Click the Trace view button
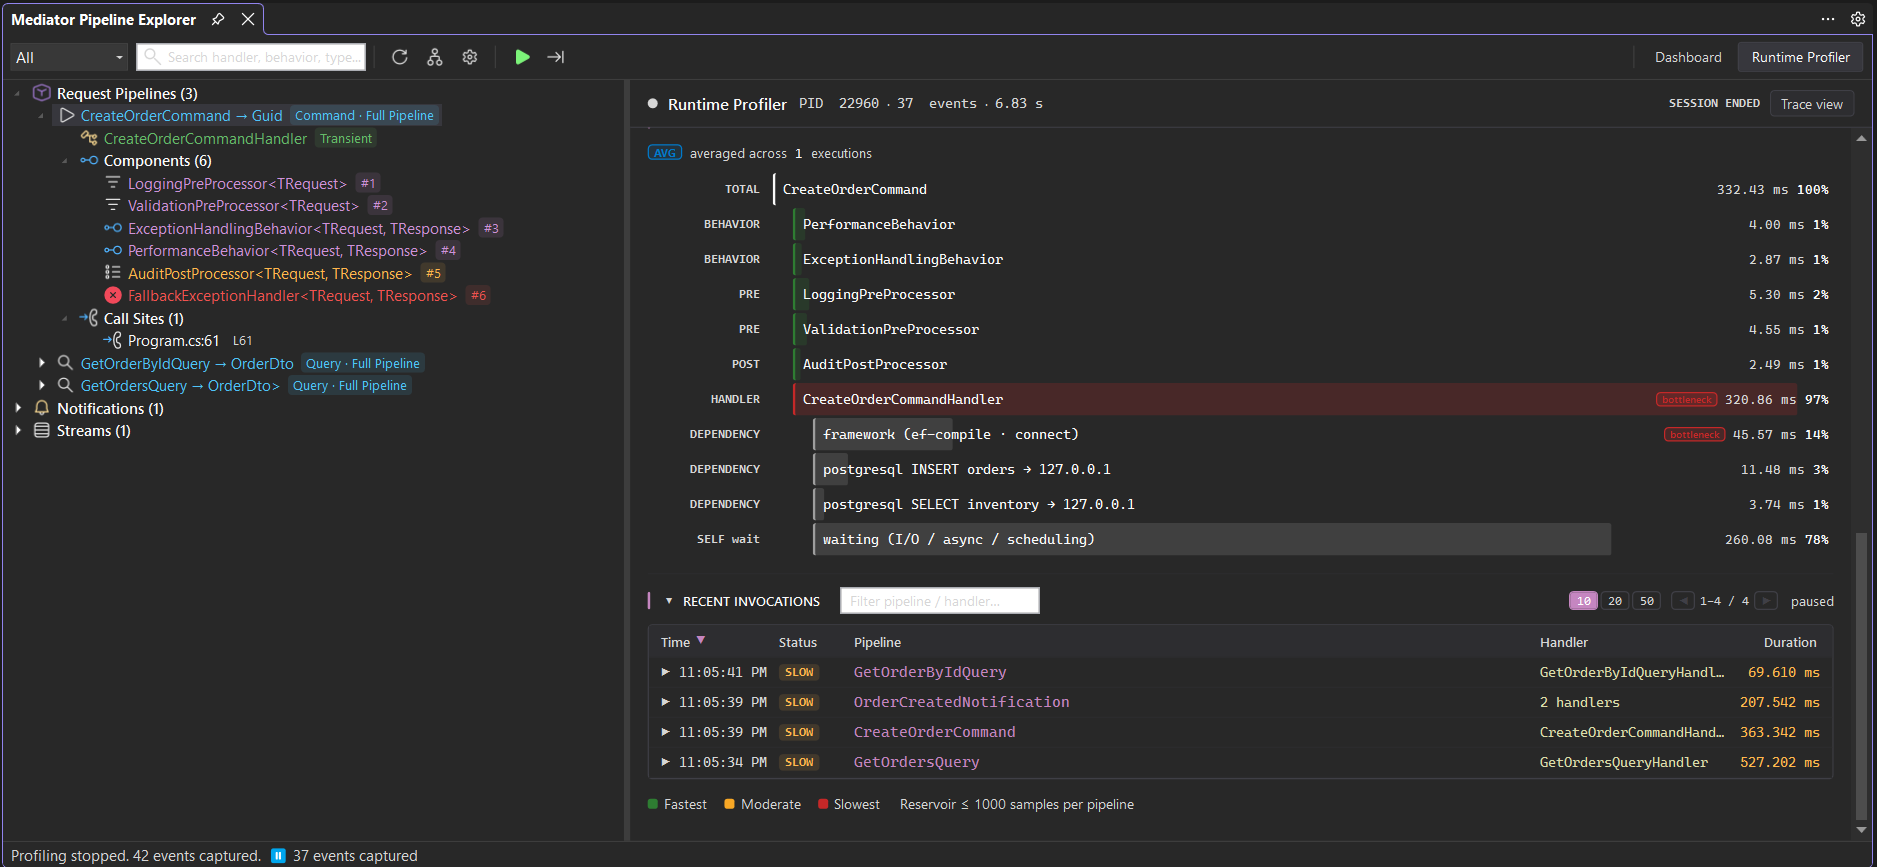The image size is (1877, 867). click(1811, 104)
